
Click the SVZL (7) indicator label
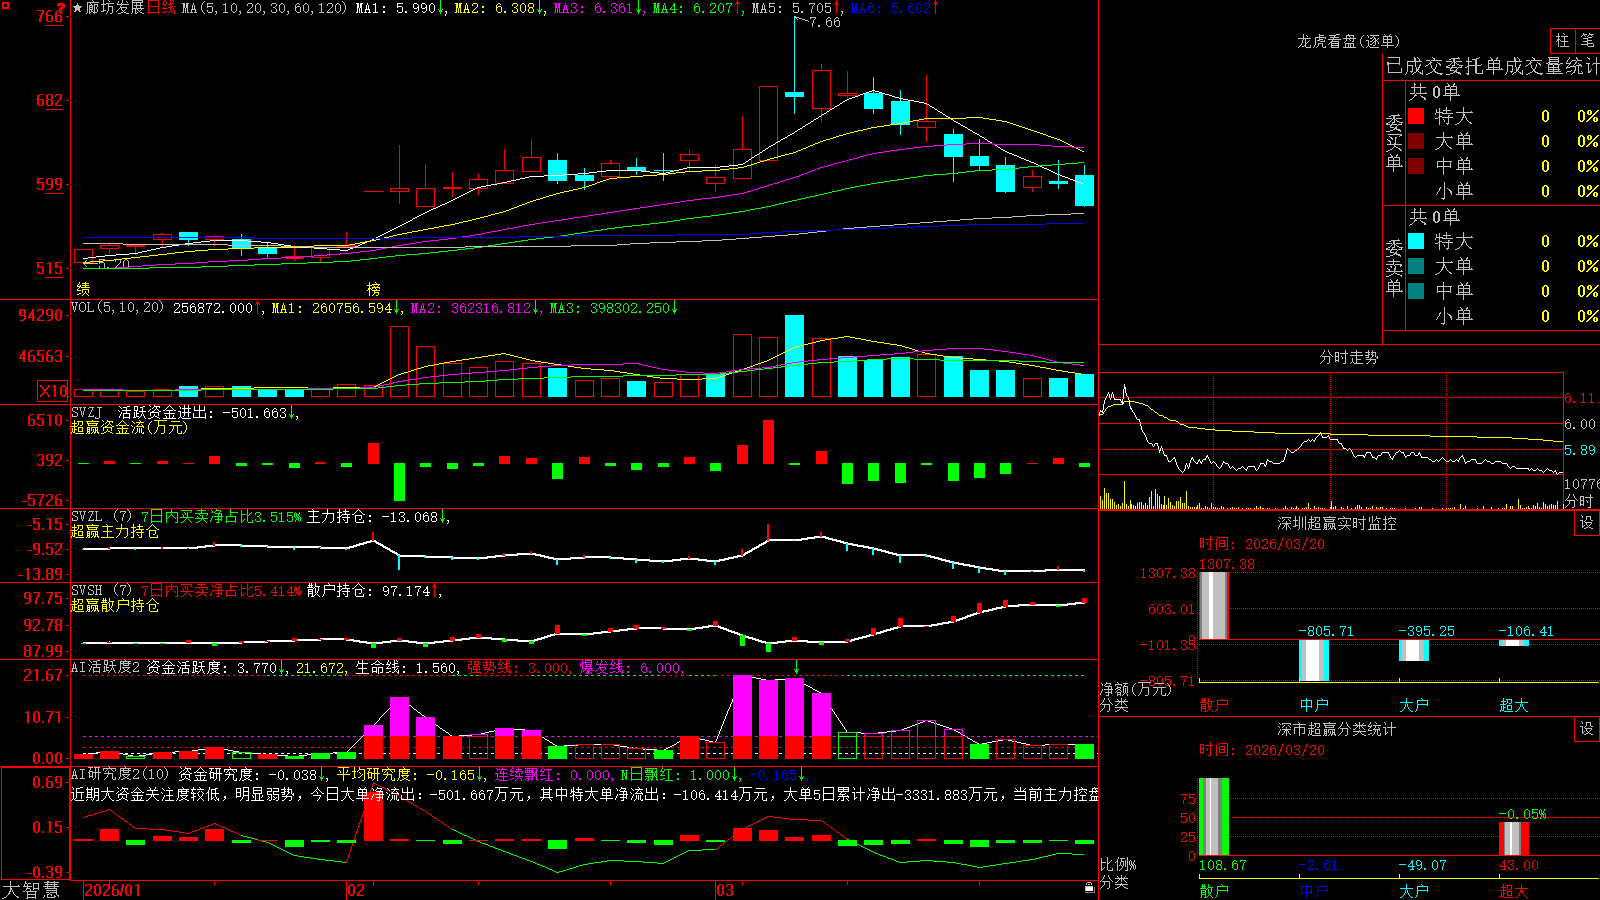coord(101,517)
